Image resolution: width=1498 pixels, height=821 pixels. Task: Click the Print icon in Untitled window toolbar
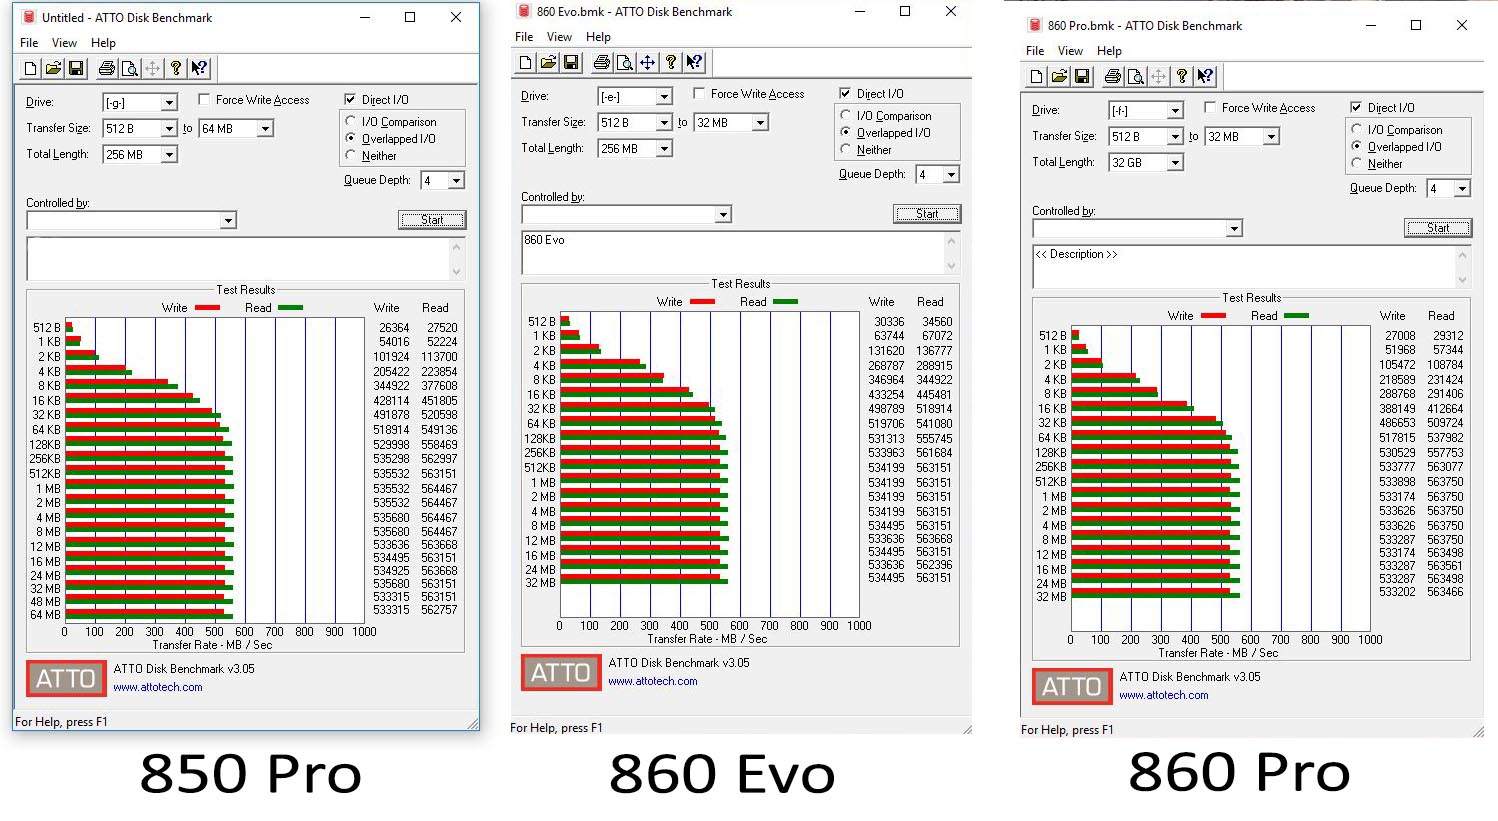tap(106, 68)
